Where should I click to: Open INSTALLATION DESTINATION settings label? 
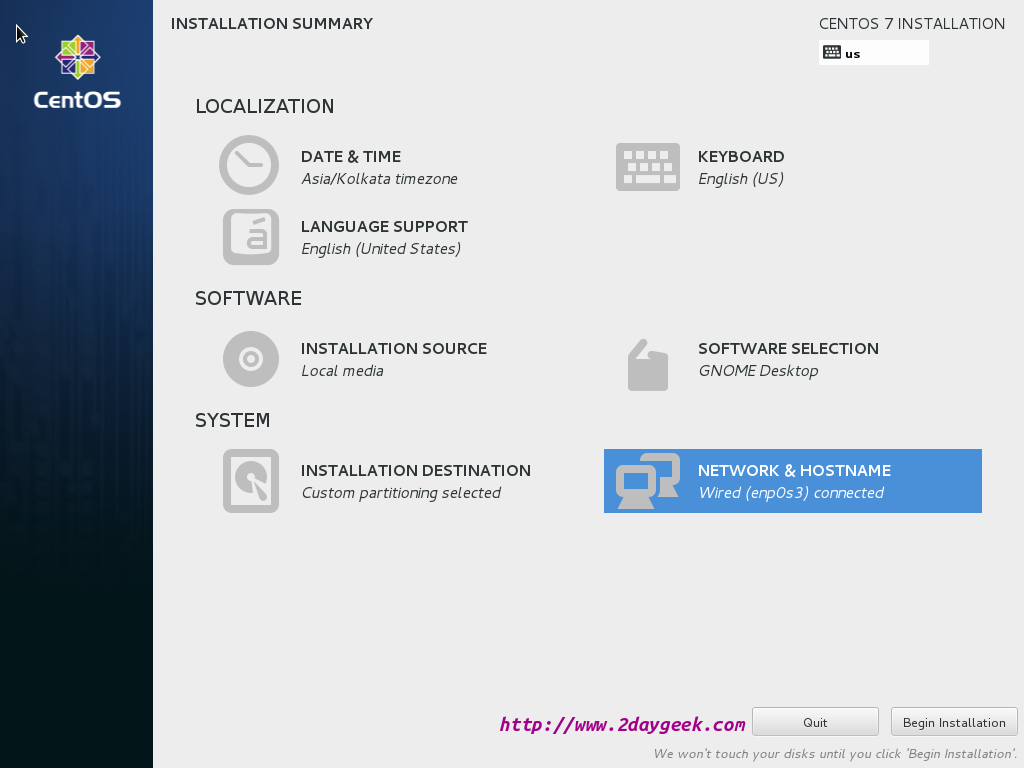click(416, 471)
